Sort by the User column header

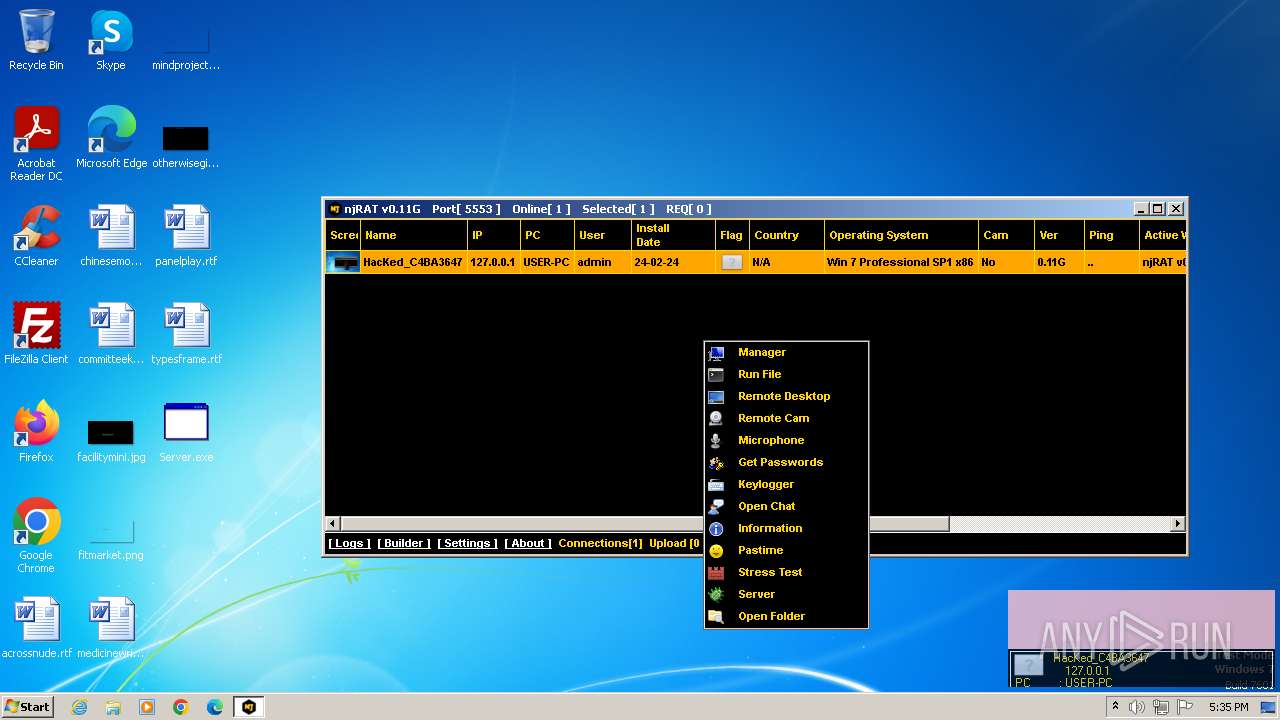click(x=603, y=235)
